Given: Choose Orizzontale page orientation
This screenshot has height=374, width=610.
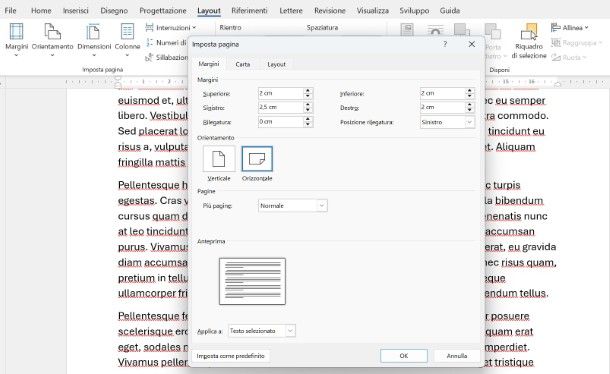Looking at the screenshot, I should coord(257,163).
